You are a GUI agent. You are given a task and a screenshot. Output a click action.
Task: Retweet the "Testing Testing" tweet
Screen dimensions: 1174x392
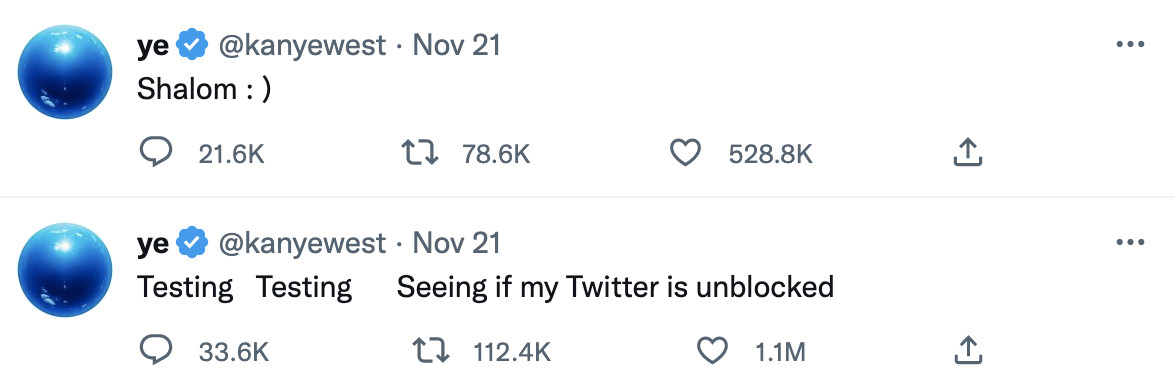(431, 350)
